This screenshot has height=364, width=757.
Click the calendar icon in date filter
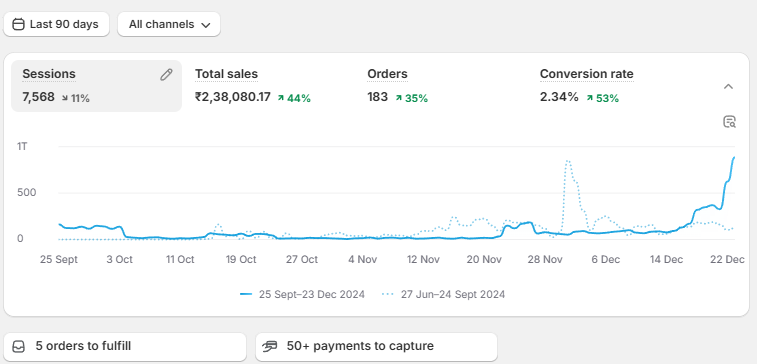(18, 24)
